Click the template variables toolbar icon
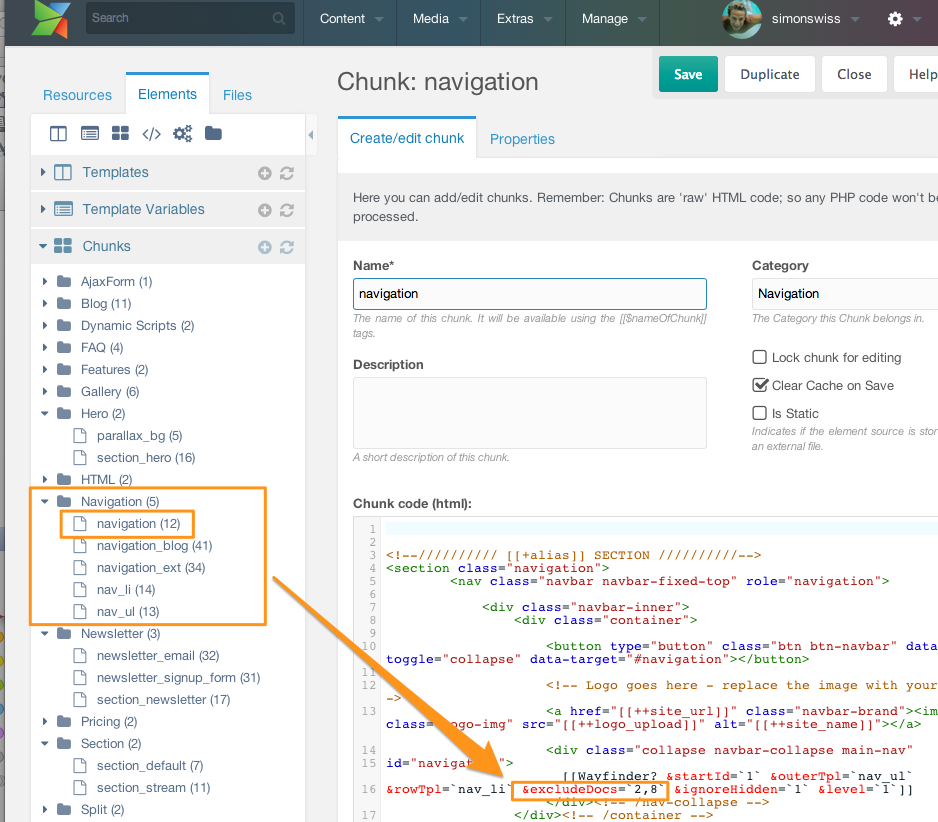Image resolution: width=938 pixels, height=822 pixels. pyautogui.click(x=90, y=134)
